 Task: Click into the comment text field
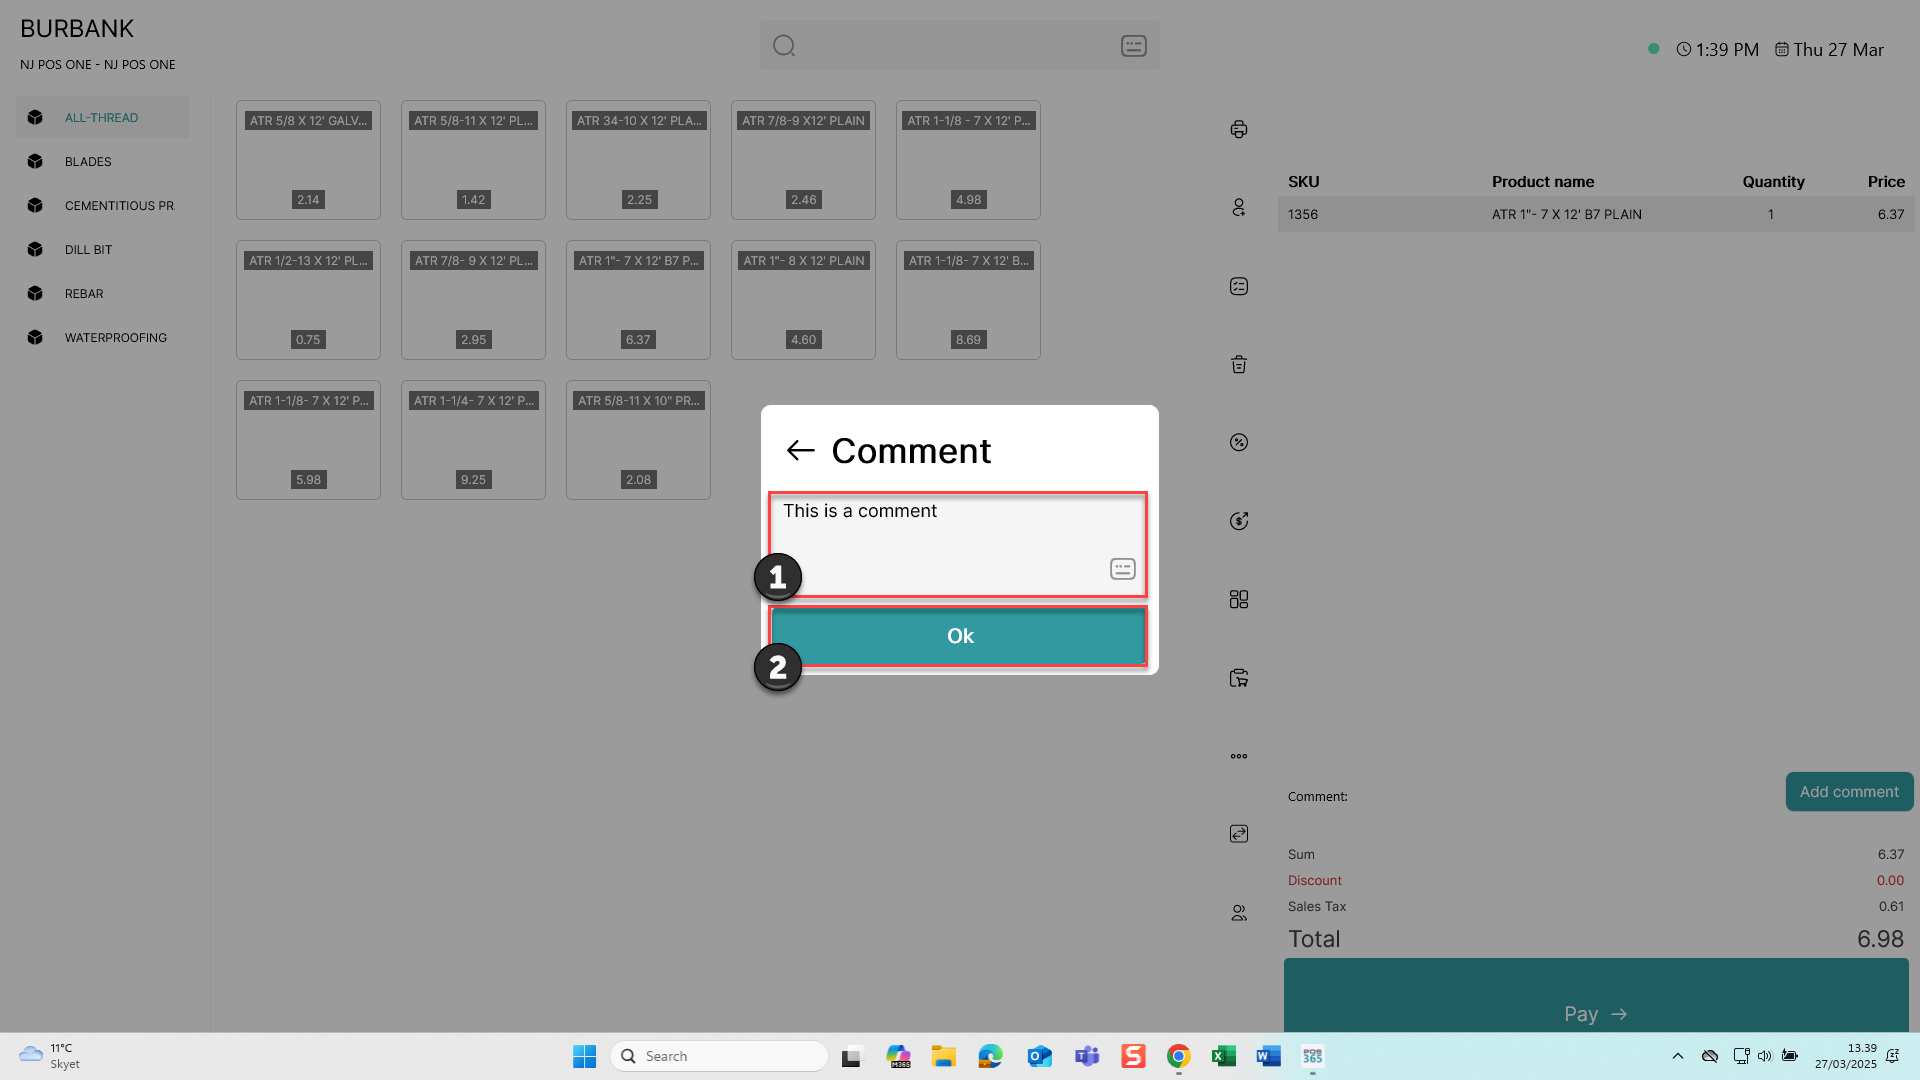pyautogui.click(x=958, y=544)
